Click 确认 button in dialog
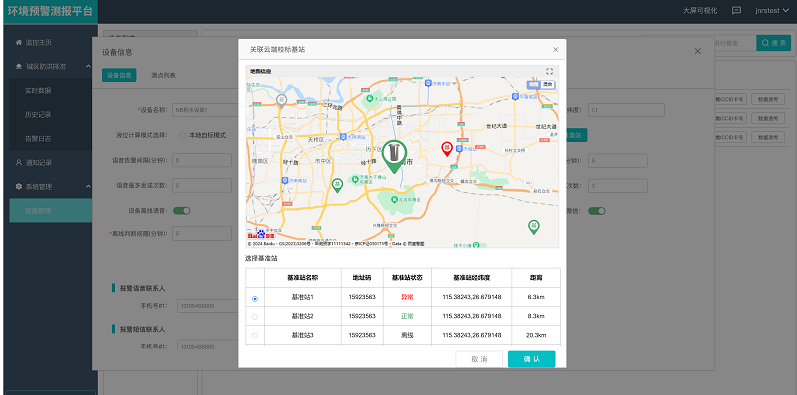 click(532, 359)
